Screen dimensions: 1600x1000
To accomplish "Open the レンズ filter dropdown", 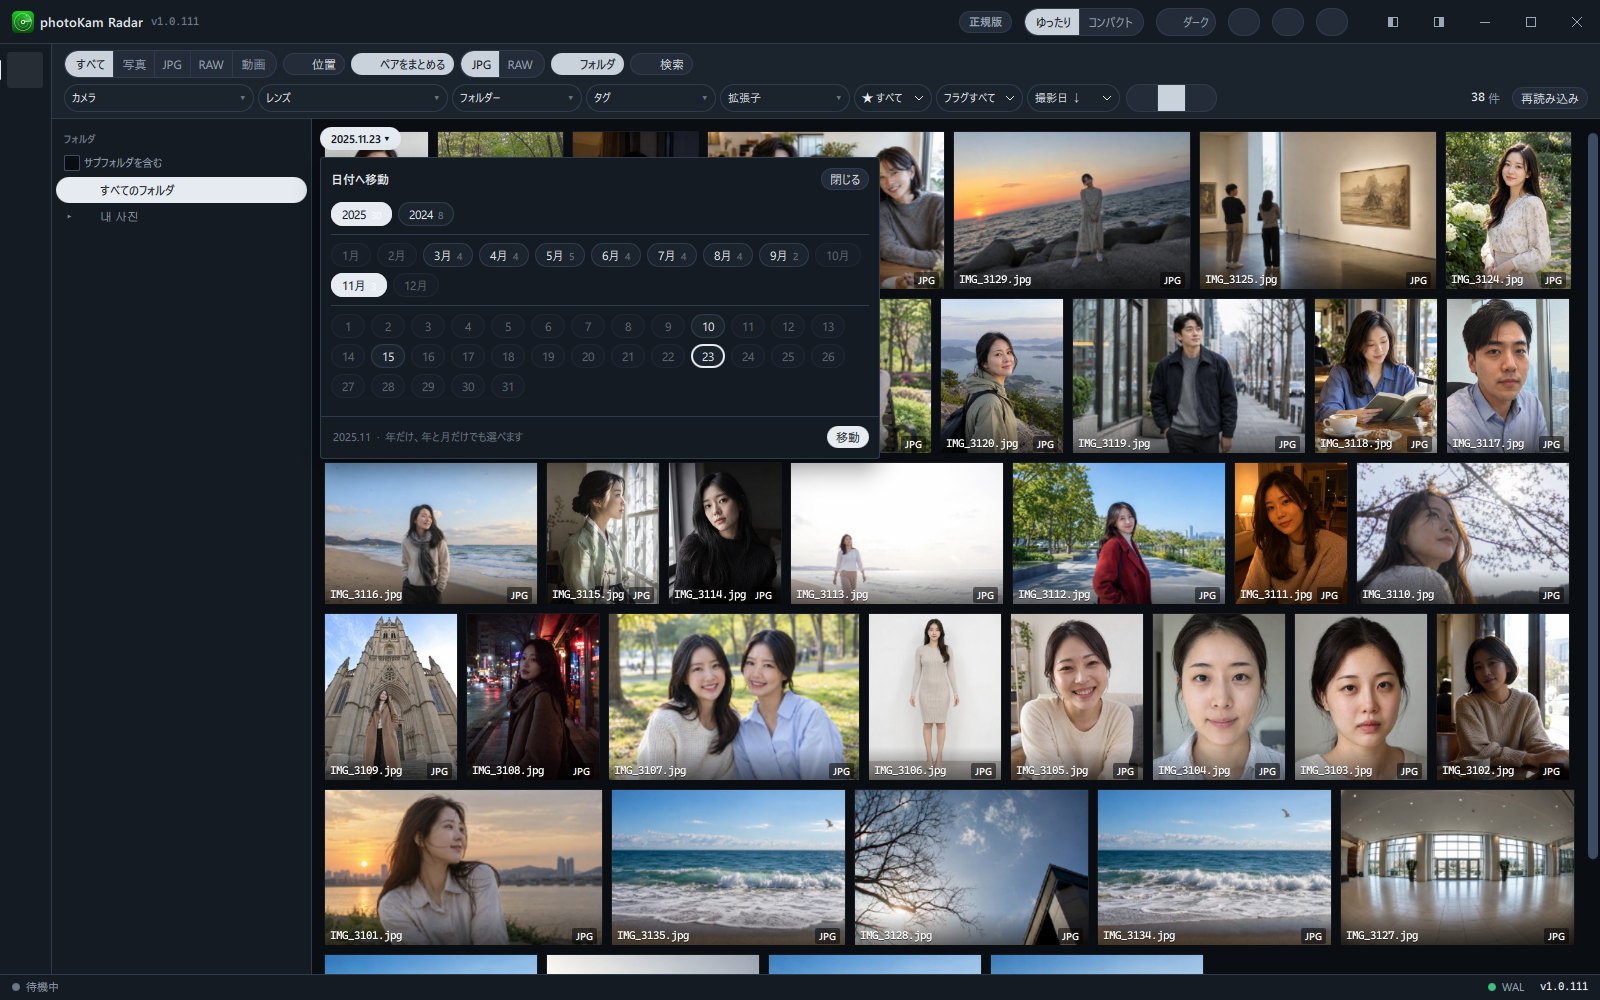I will tap(353, 98).
